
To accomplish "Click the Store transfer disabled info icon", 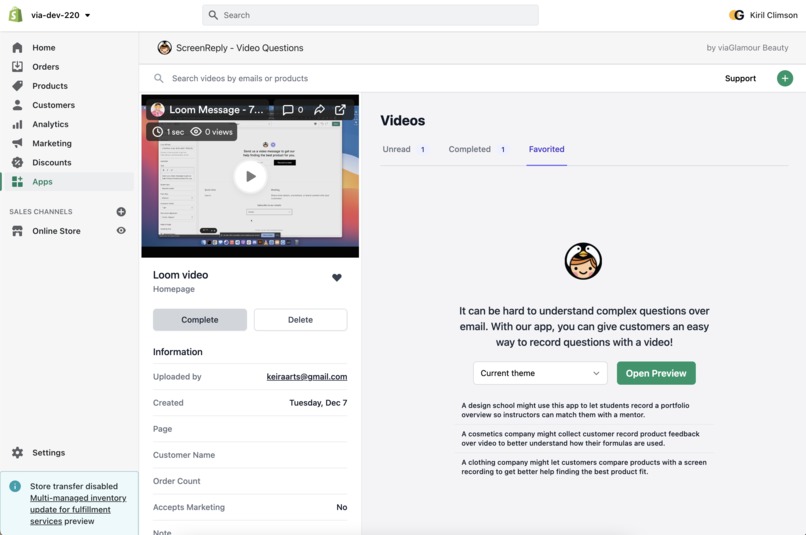I will 15,486.
